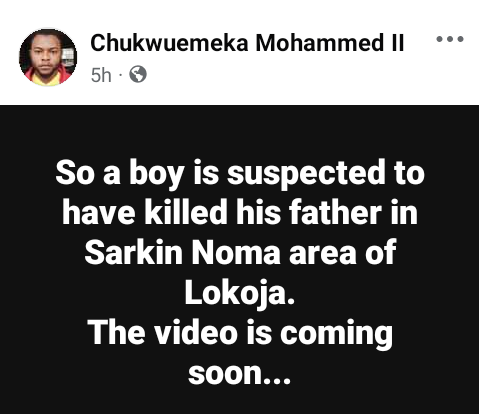Open the three-dot post options menu
Screen dimensions: 479x414
(450, 39)
